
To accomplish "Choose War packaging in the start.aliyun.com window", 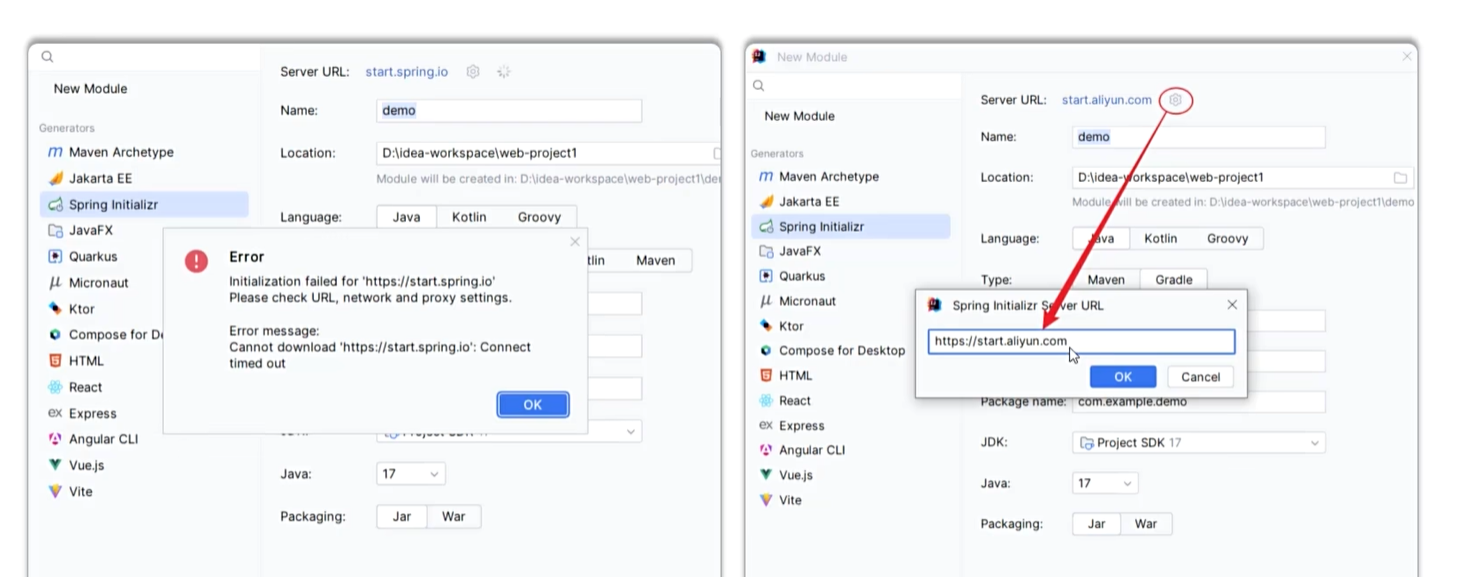I will (1146, 524).
